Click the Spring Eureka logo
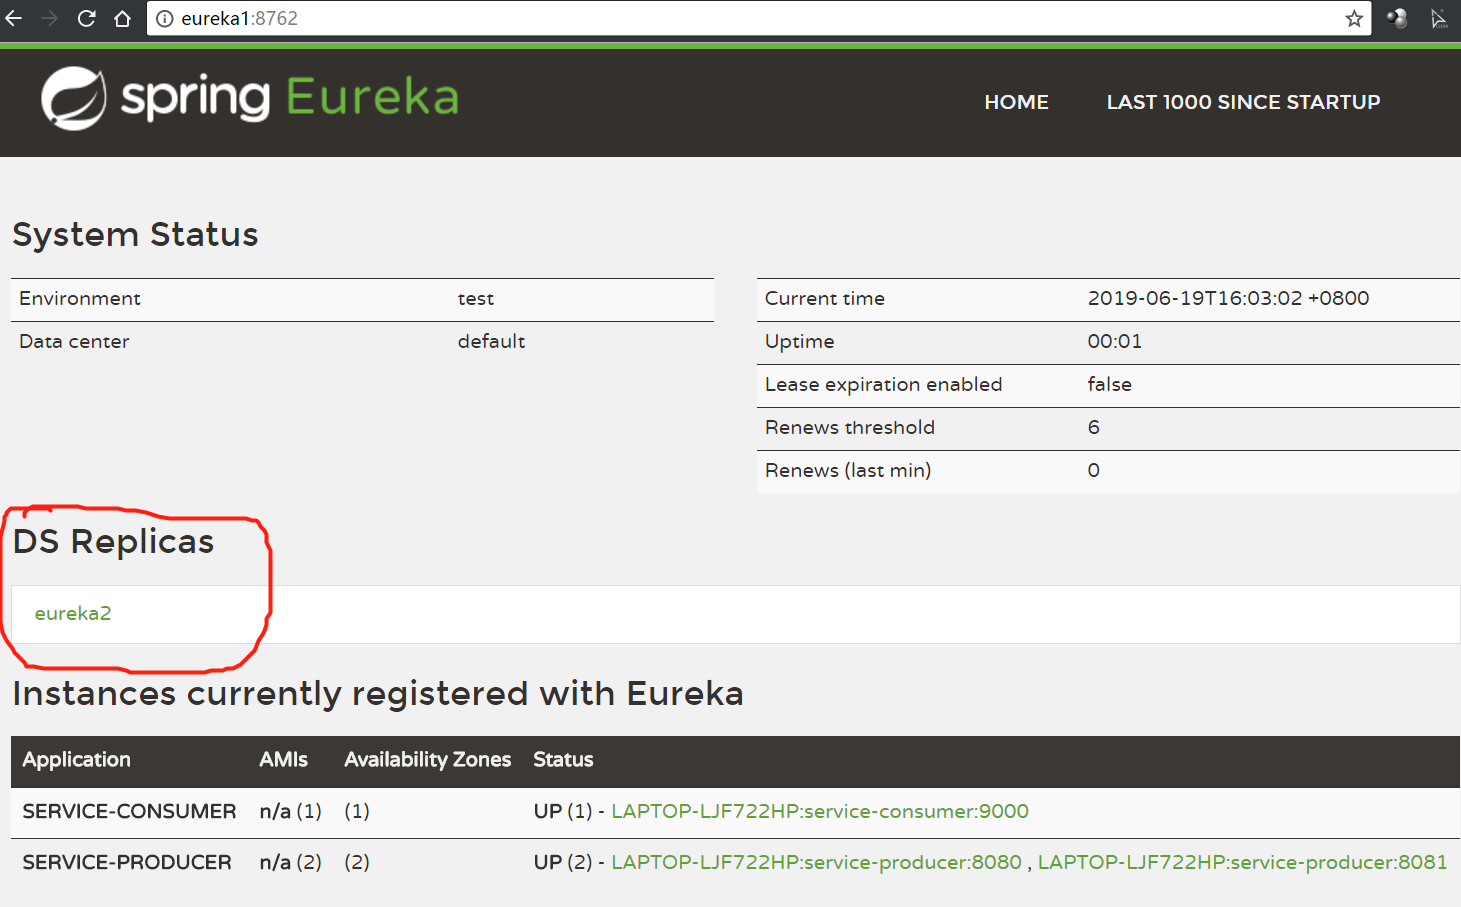Image resolution: width=1461 pixels, height=907 pixels. pos(250,98)
